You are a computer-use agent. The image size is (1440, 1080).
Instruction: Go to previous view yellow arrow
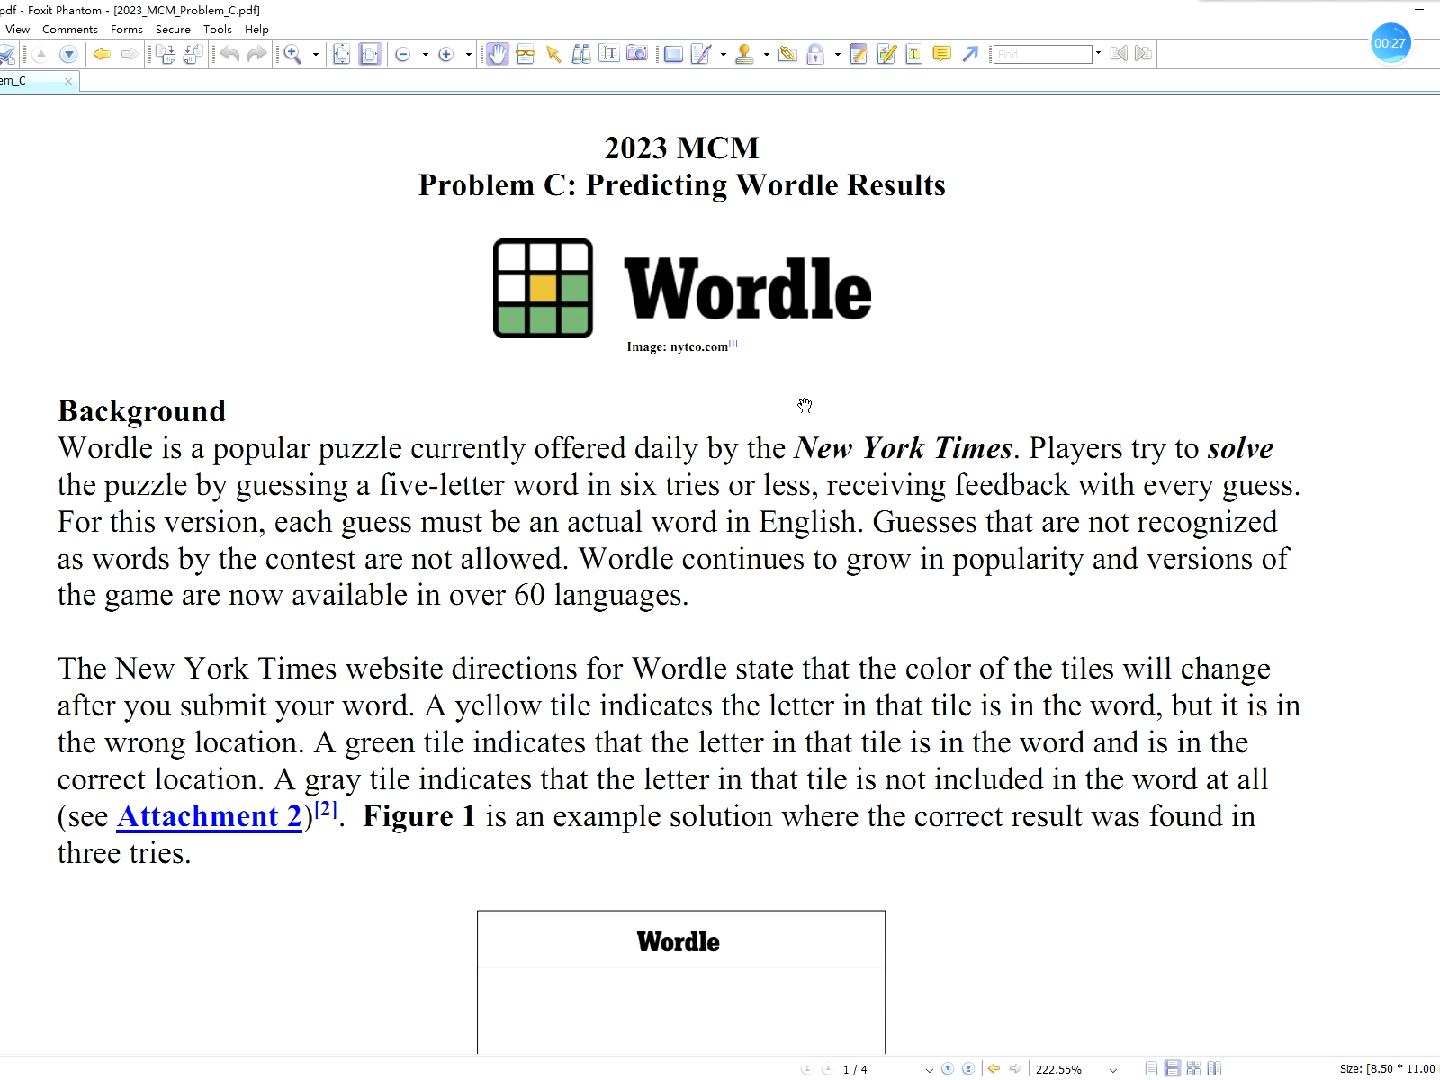[102, 54]
